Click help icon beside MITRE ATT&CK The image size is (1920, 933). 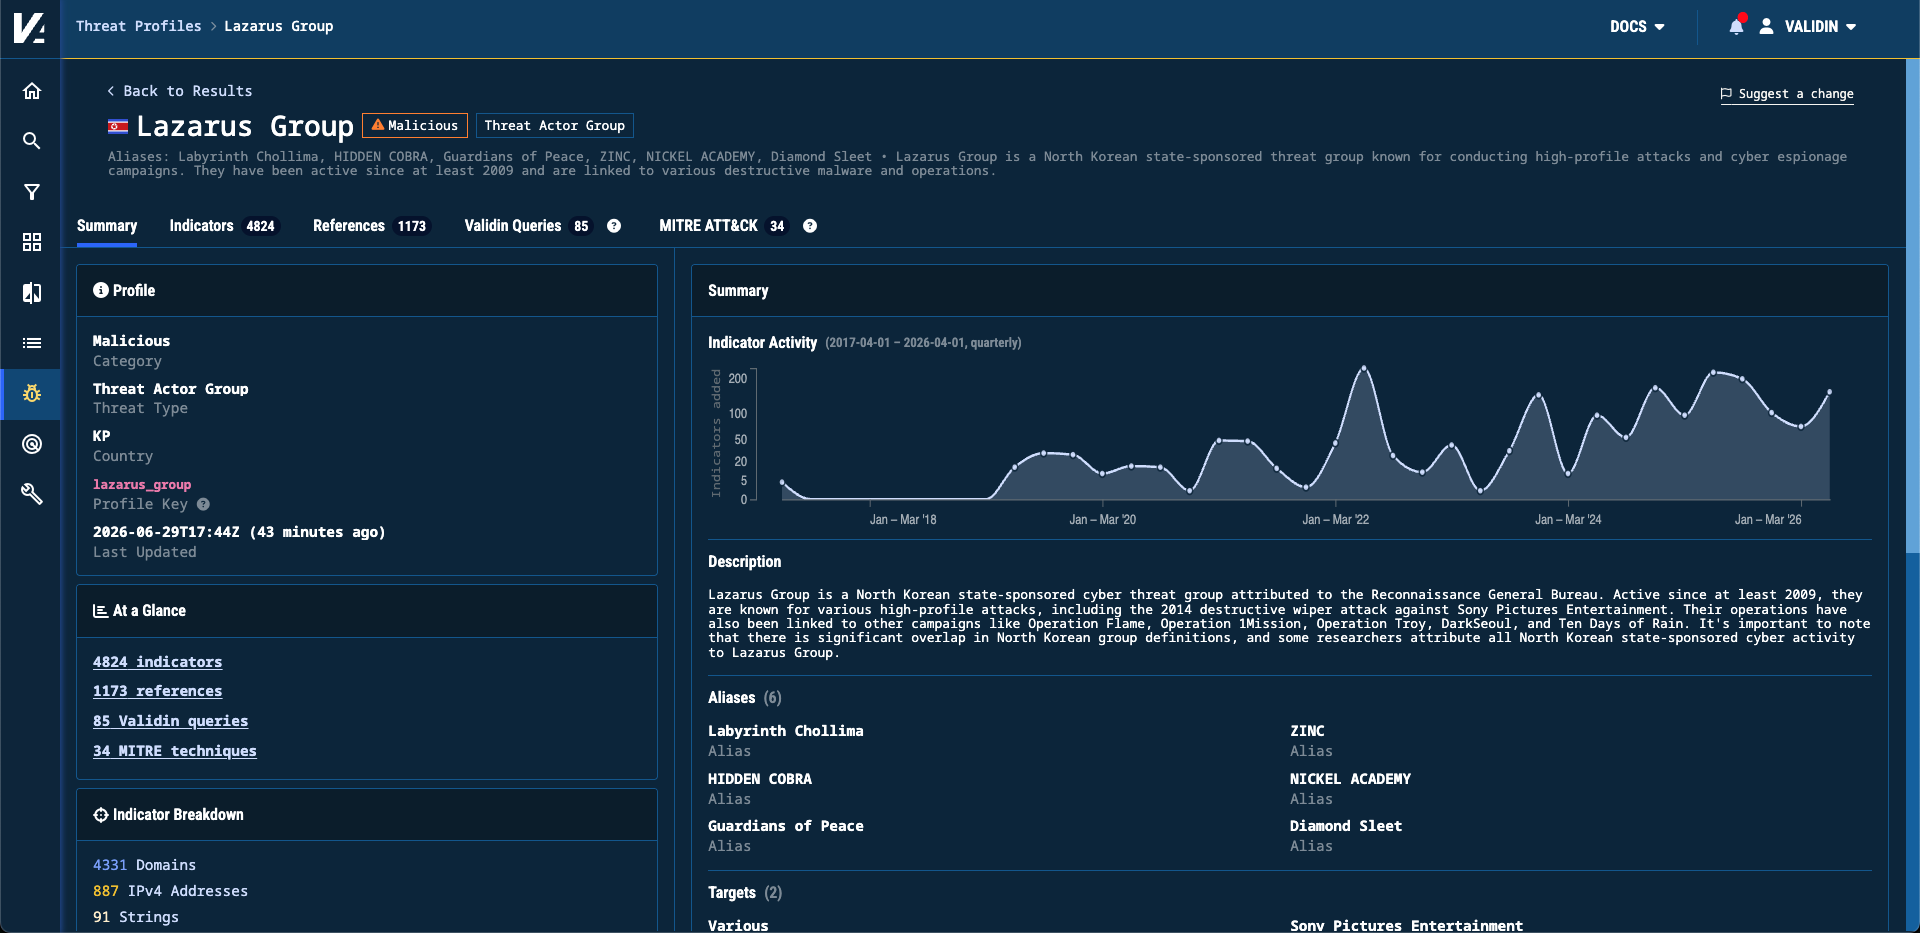click(810, 226)
